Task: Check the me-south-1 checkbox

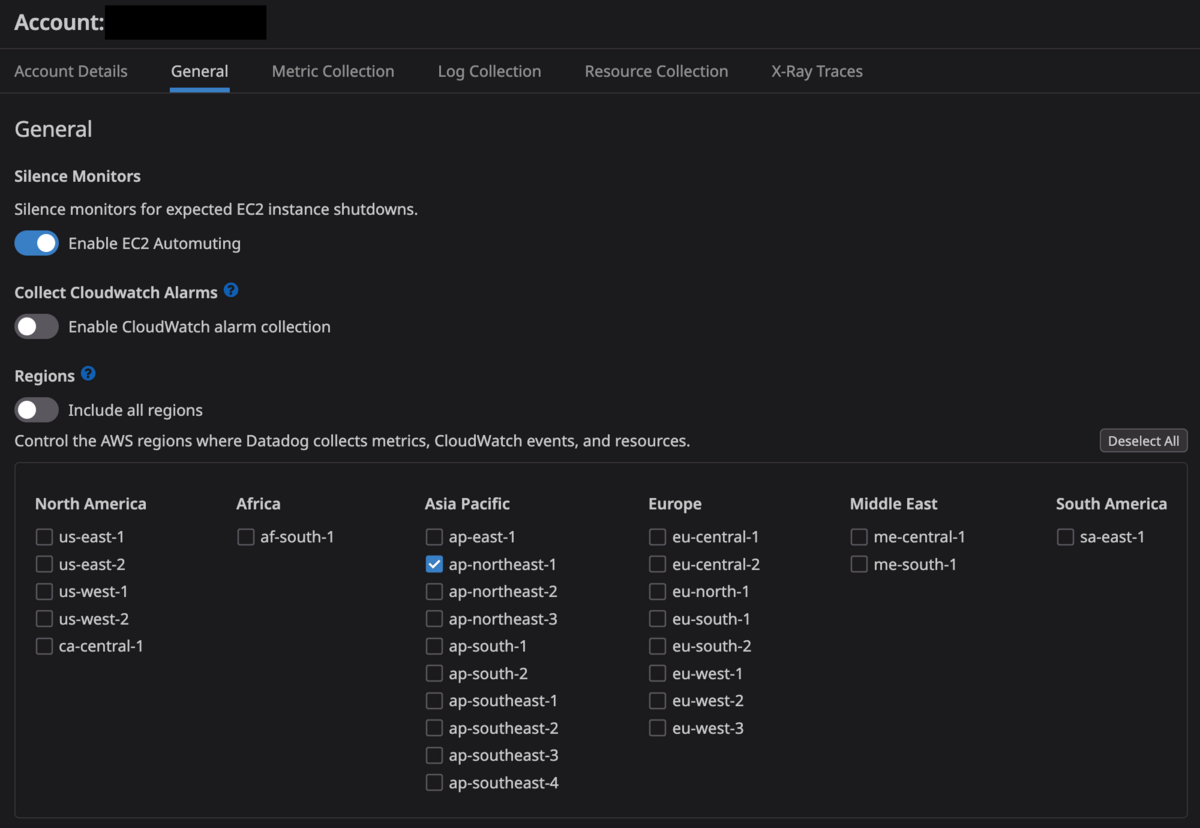Action: 859,564
